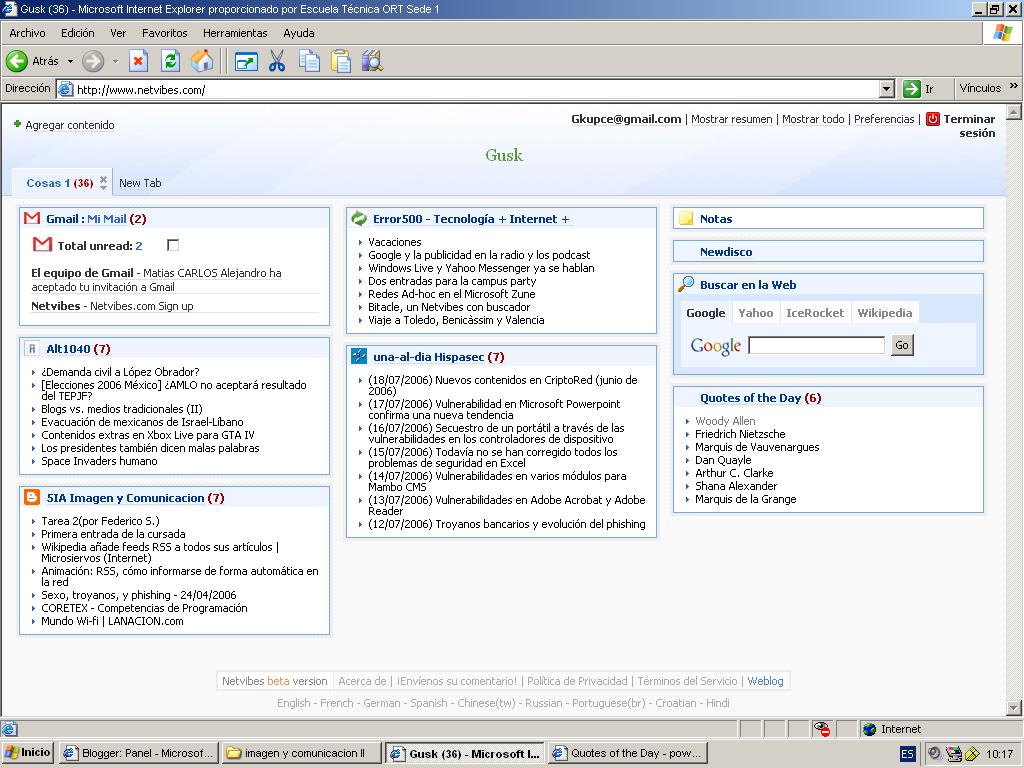1024x768 pixels.
Task: Open 'Mundo Wi-fi | LANACION.com' entry
Action: coord(112,621)
